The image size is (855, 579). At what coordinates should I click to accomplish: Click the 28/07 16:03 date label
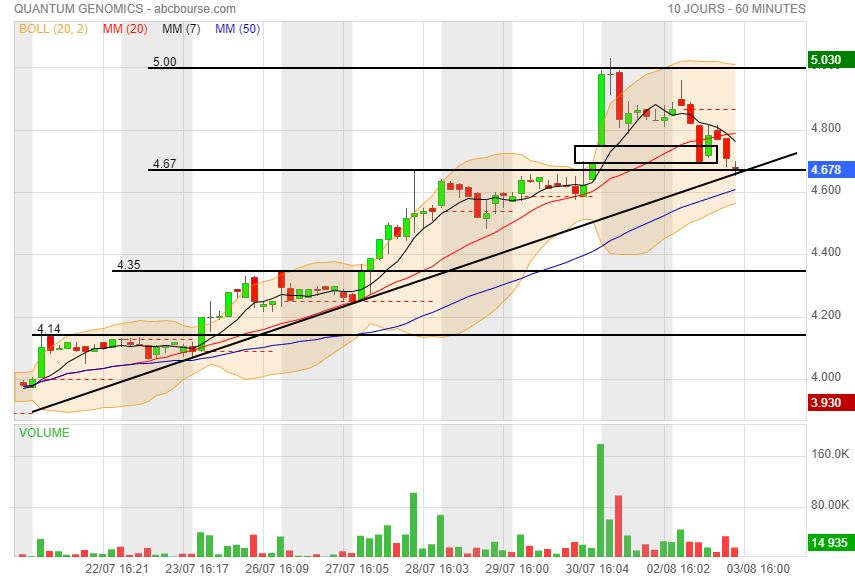437,569
